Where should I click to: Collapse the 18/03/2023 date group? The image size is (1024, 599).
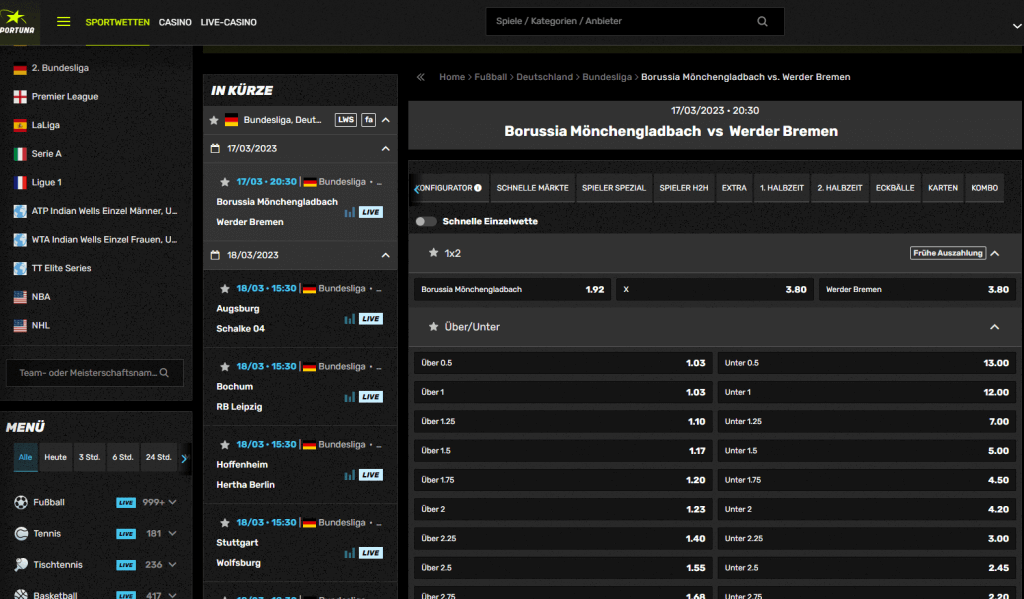386,255
